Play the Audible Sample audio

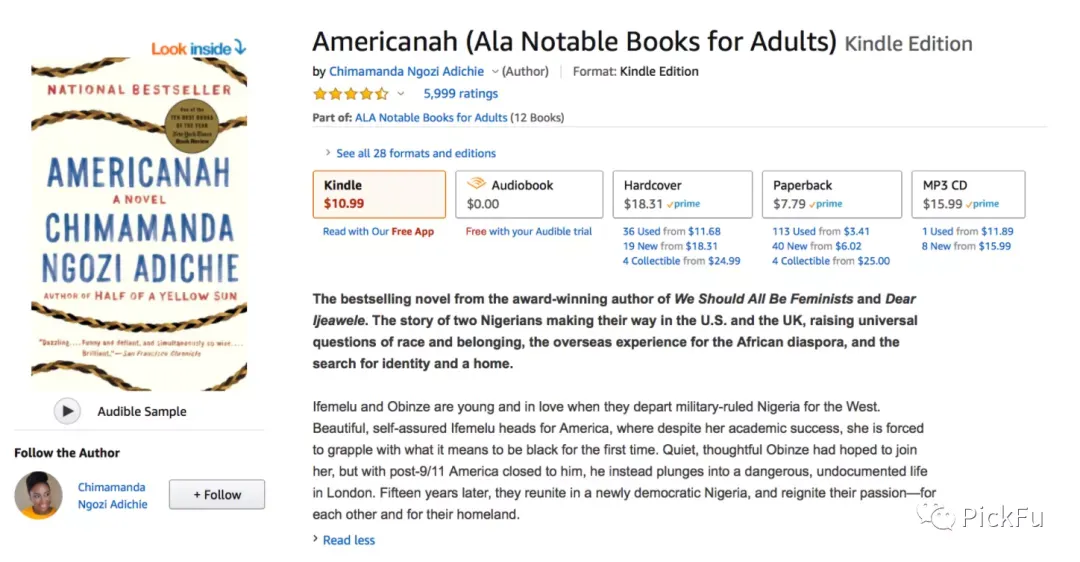point(67,411)
